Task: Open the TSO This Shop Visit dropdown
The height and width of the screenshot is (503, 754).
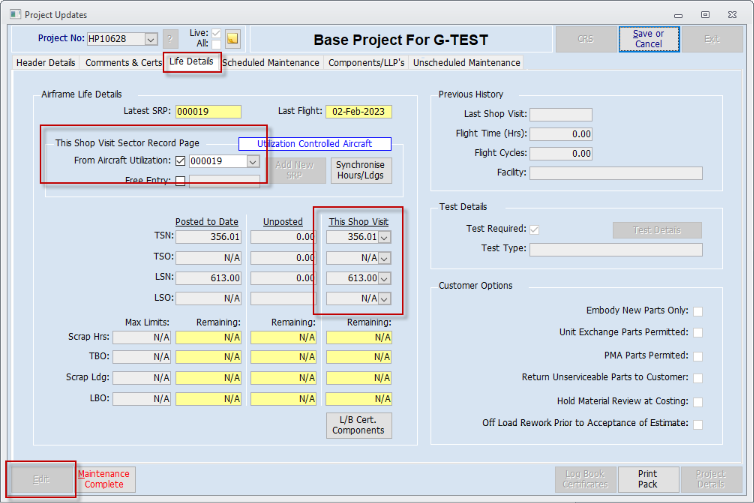Action: [385, 259]
